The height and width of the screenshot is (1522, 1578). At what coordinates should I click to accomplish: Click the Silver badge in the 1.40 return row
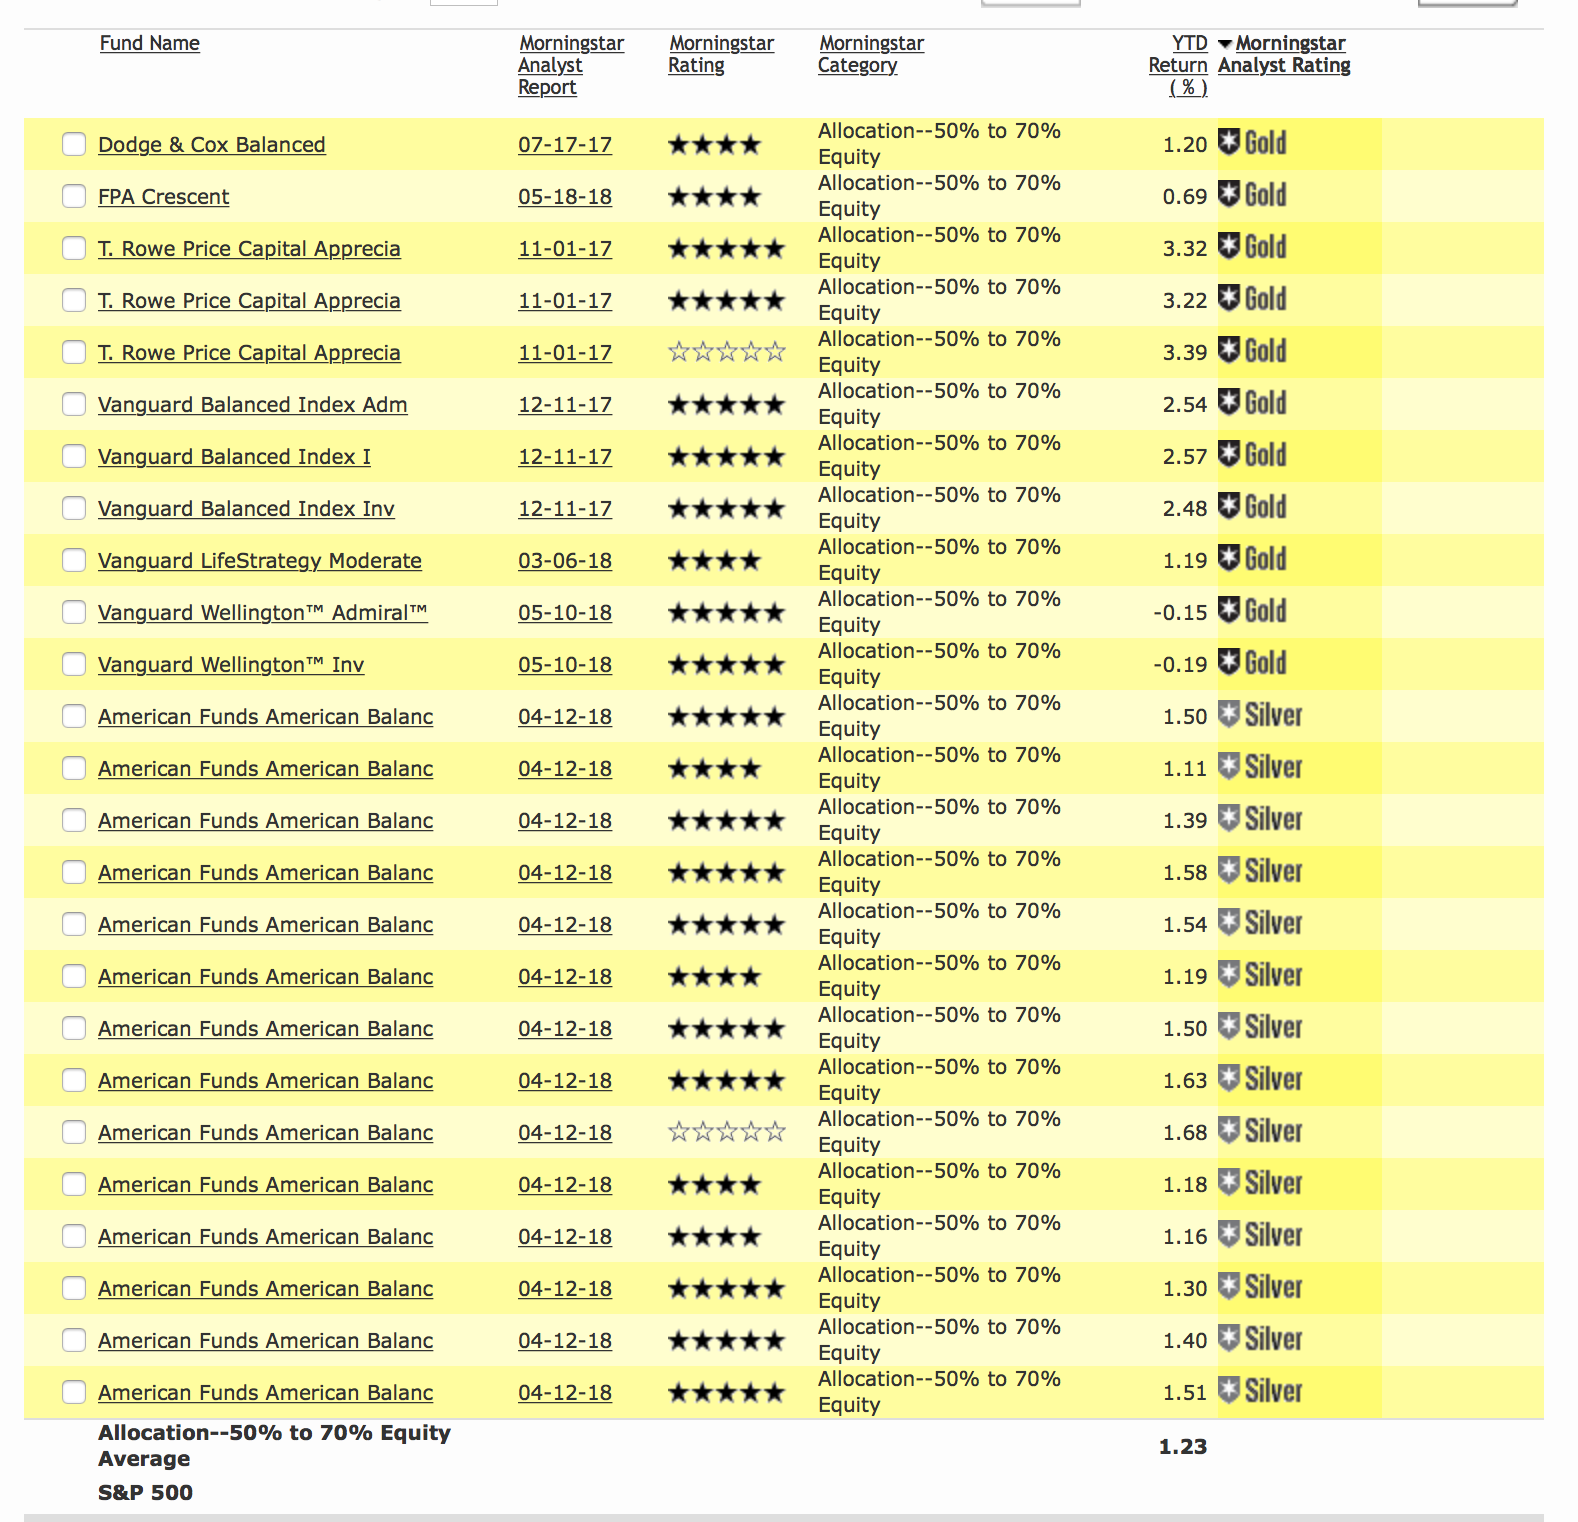click(1260, 1339)
